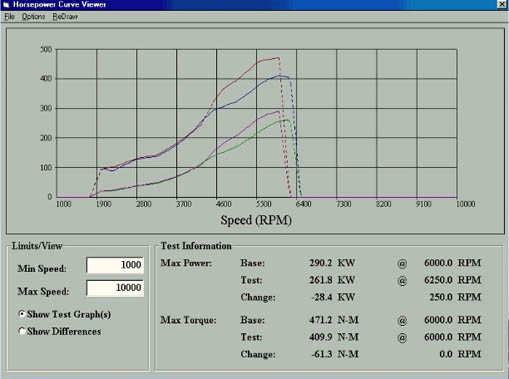Close the Horsepower Curve Viewer window
Viewport: 509px width, 379px height.
click(x=502, y=4)
